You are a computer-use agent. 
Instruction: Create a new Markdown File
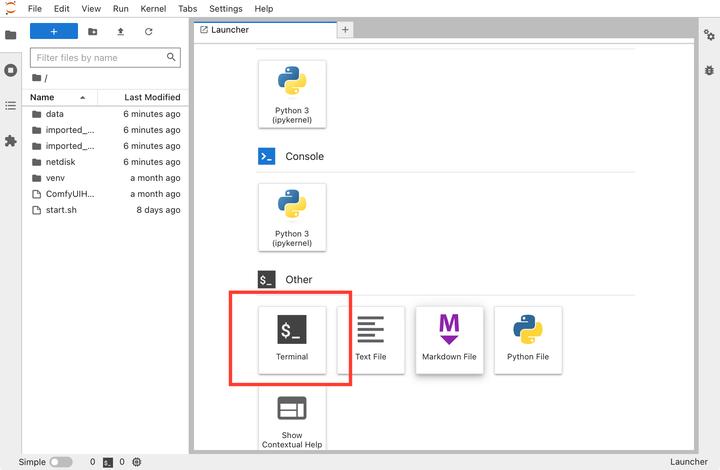449,340
